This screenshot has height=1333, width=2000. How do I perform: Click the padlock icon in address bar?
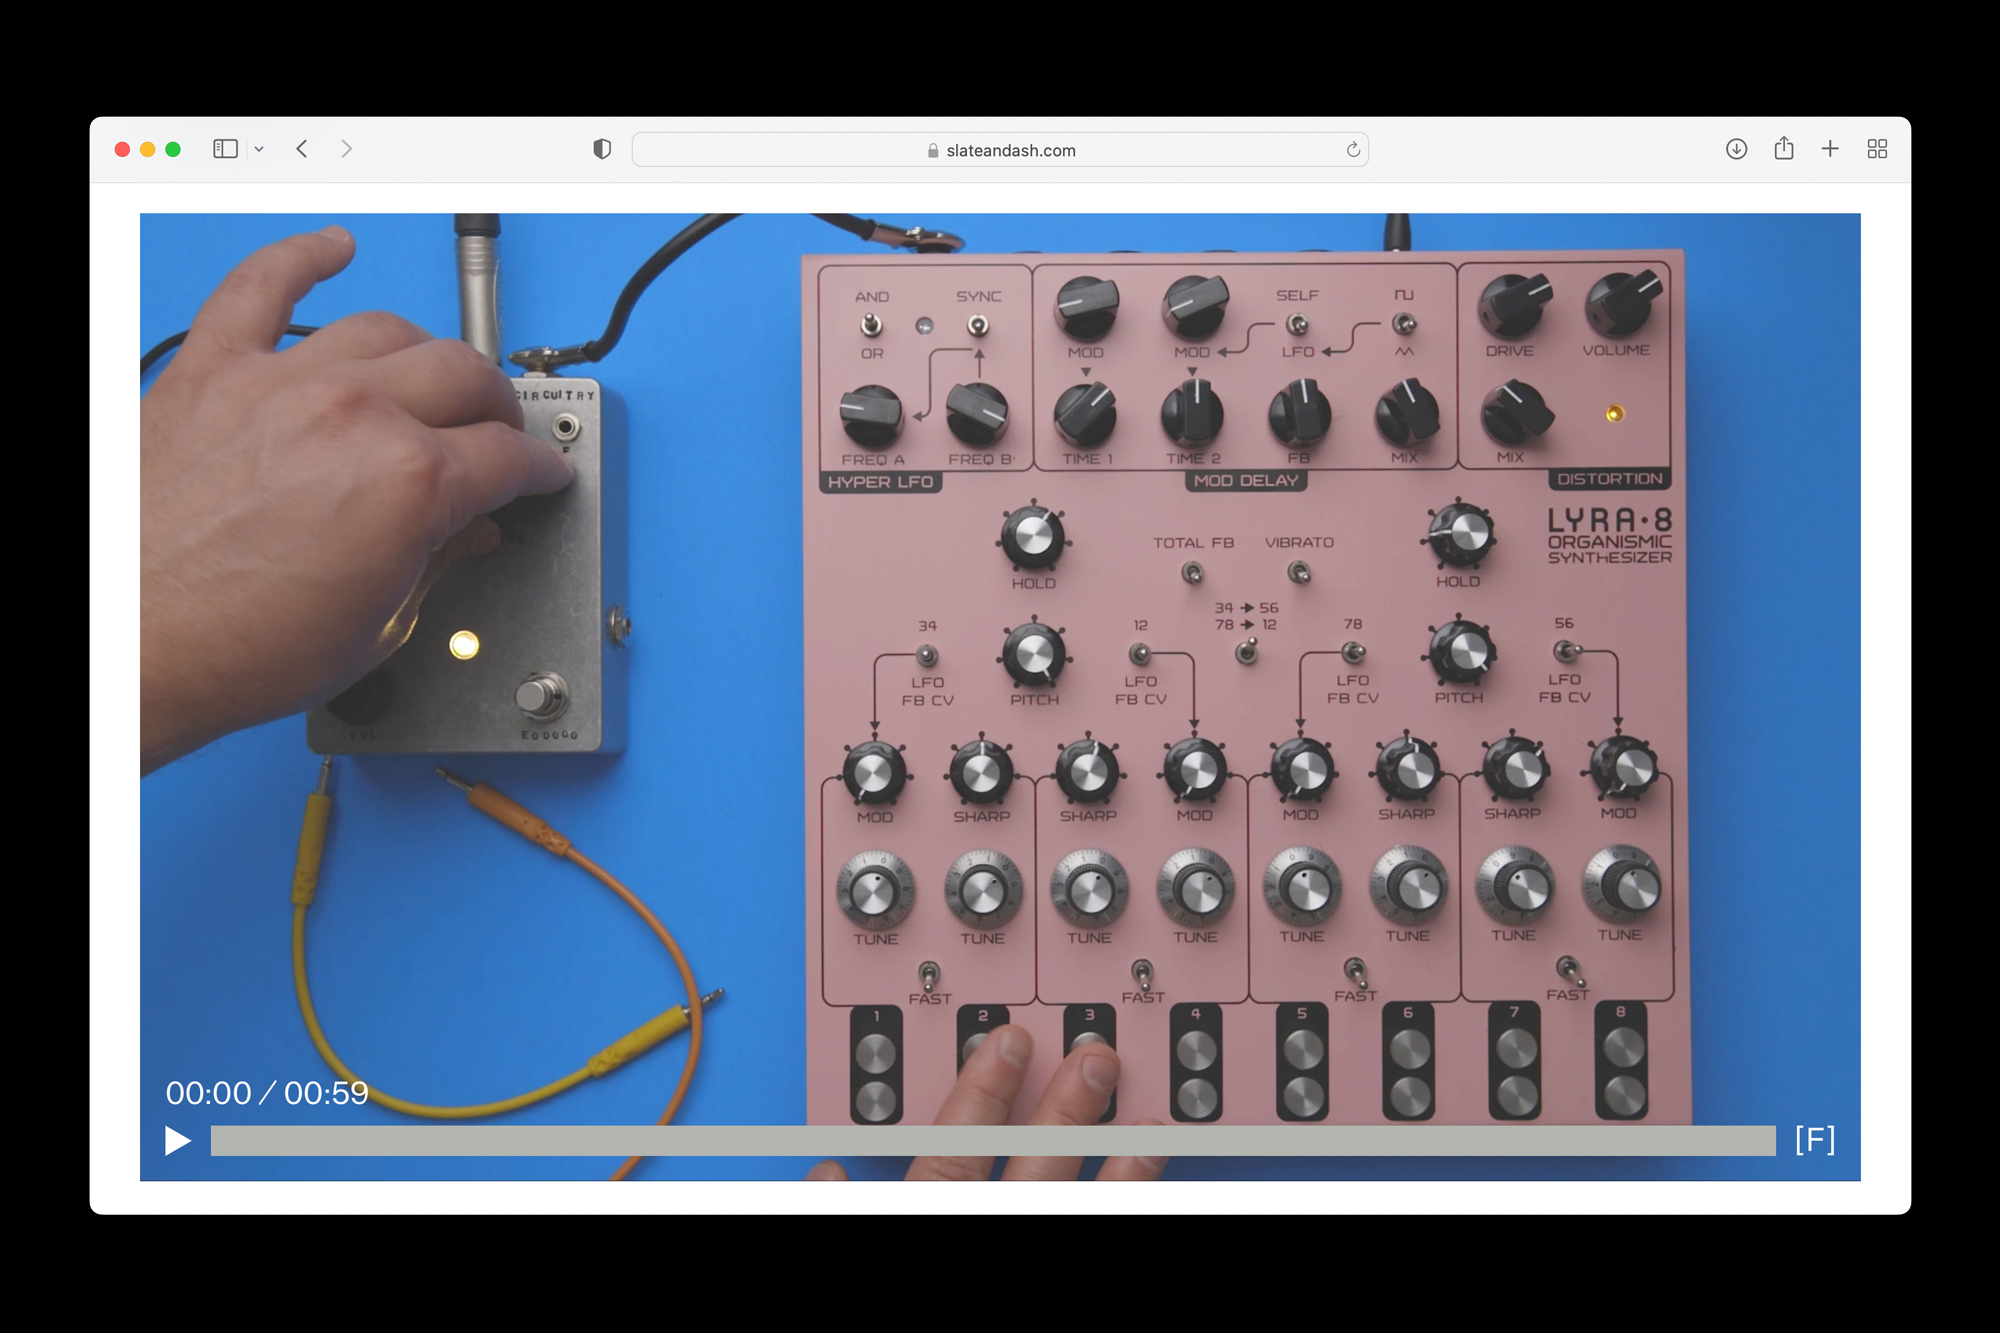click(932, 150)
